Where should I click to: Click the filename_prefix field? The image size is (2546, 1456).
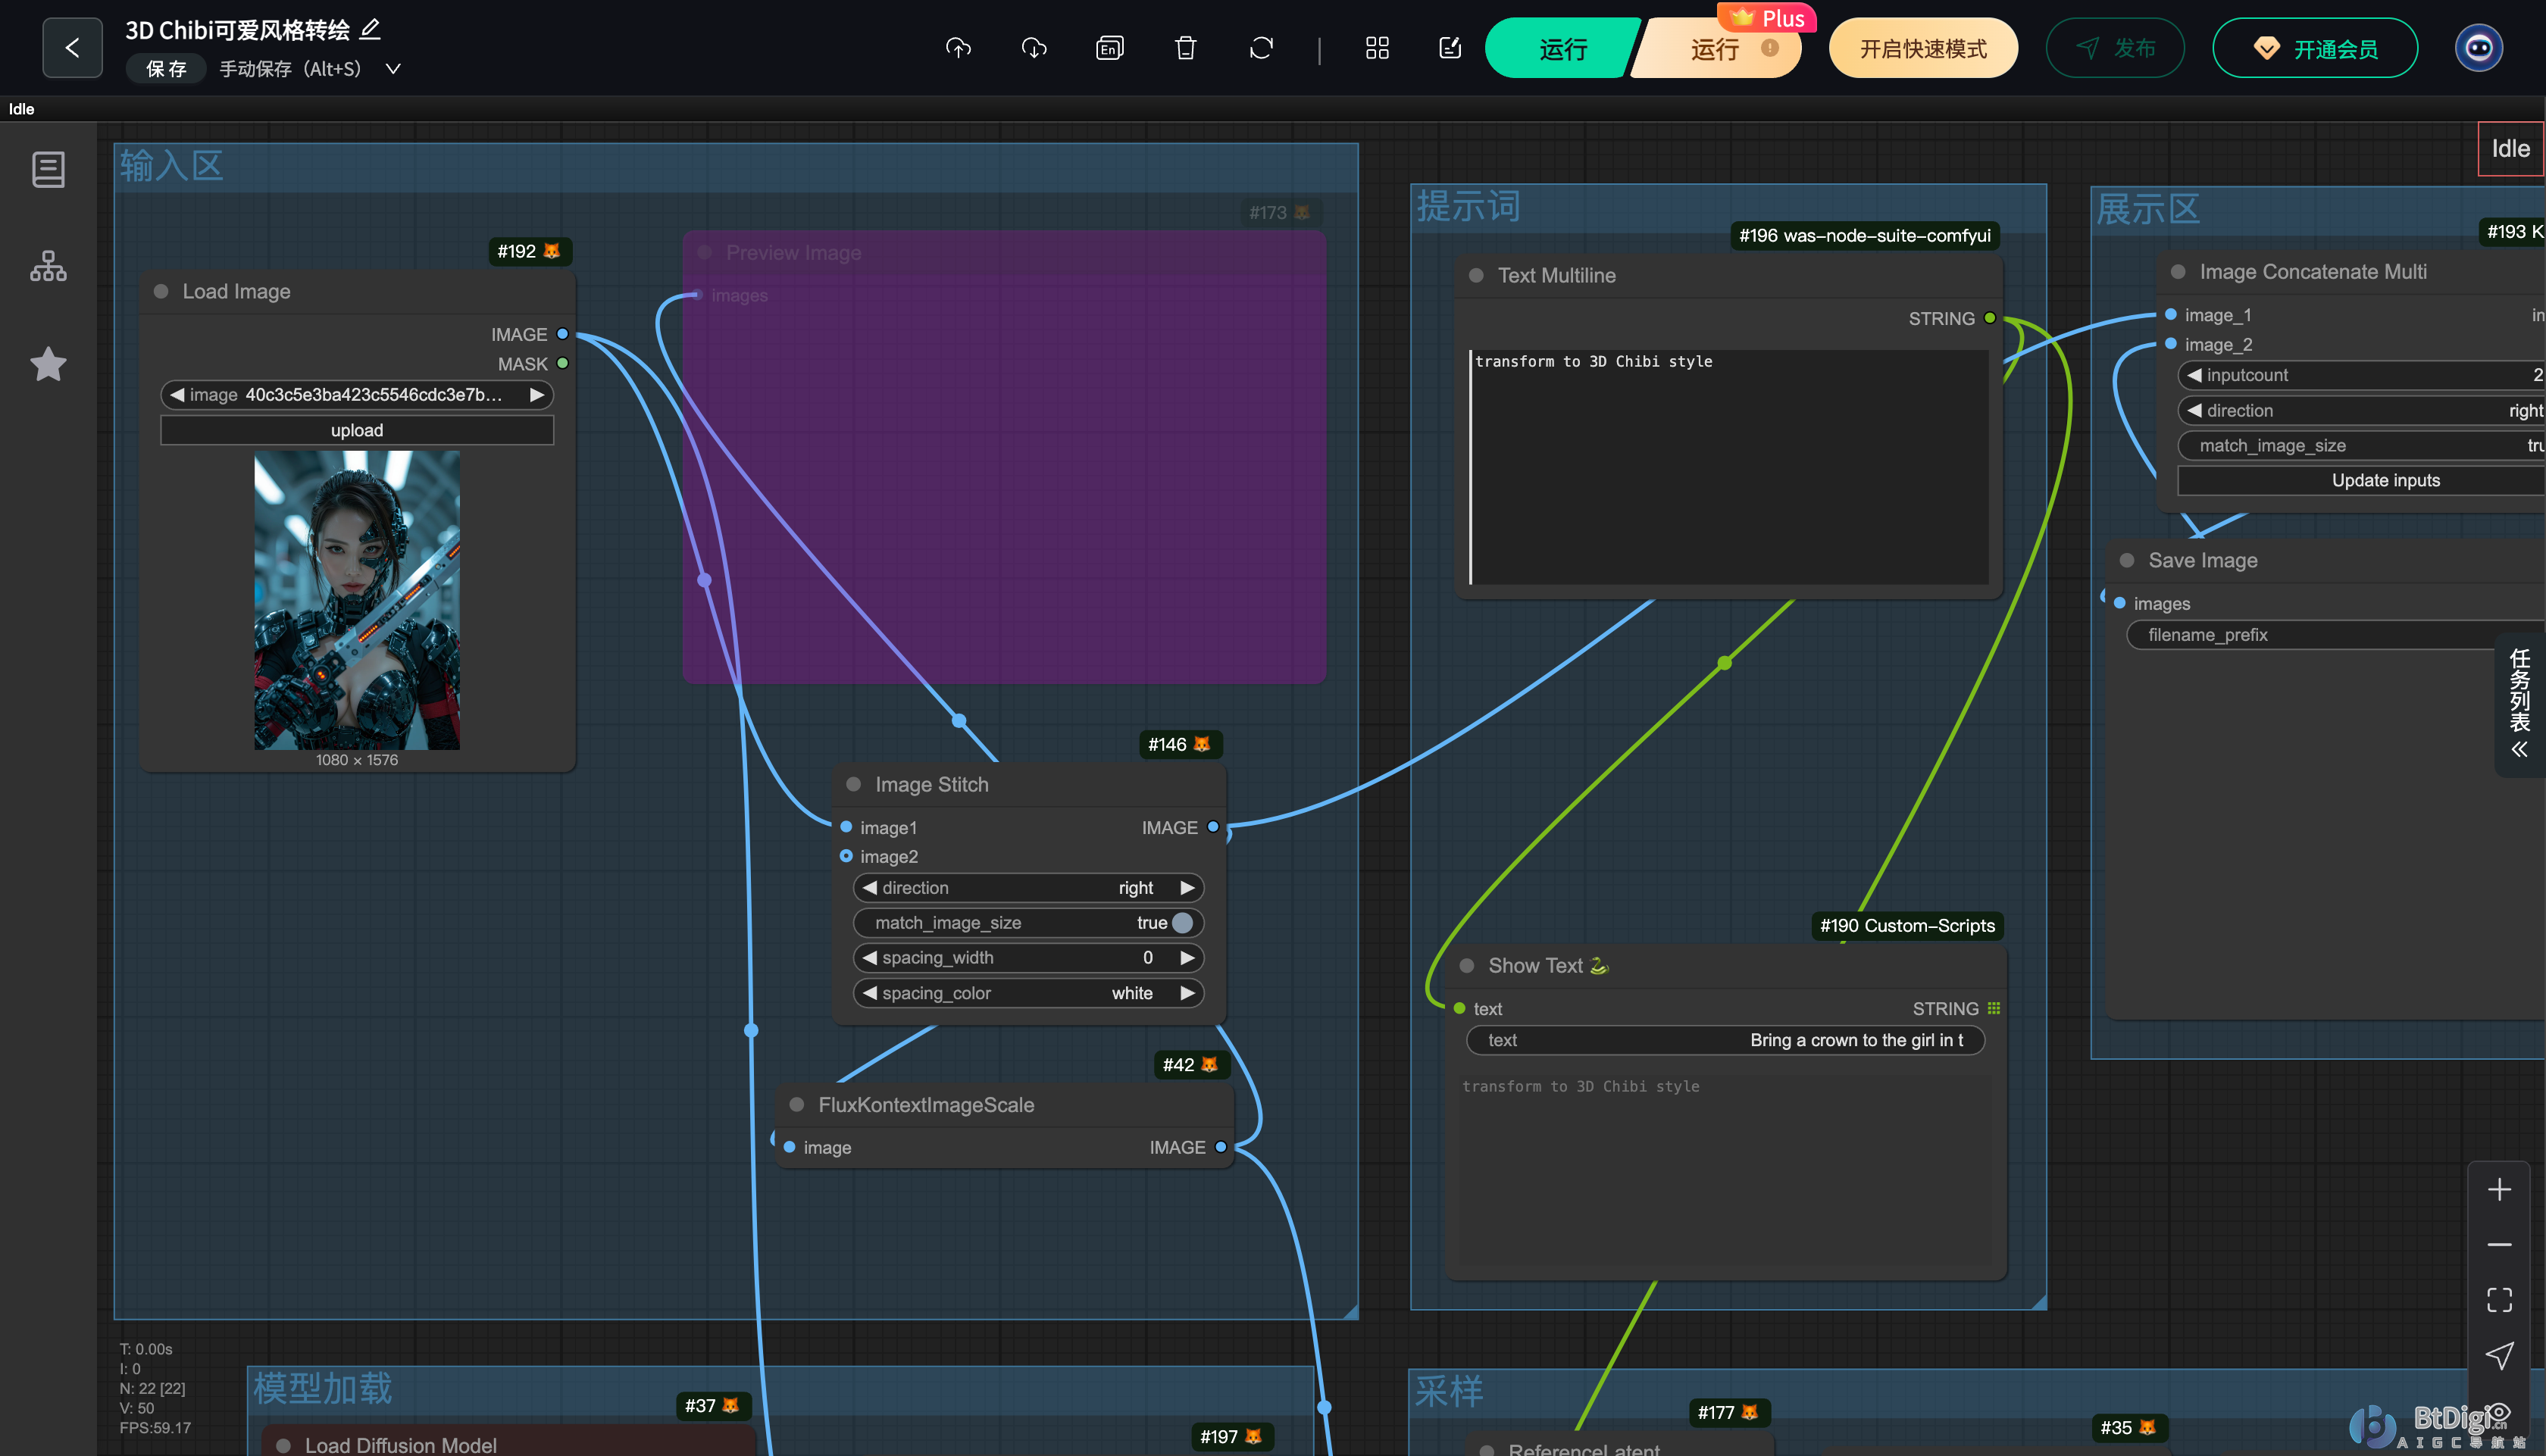coord(2336,634)
